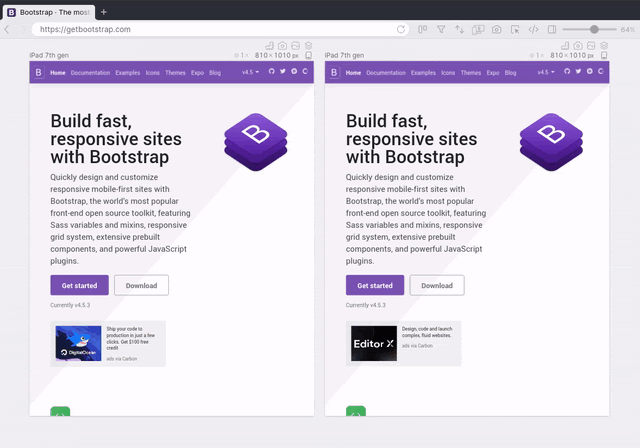
Task: Adjust the zoom slider at 64%
Action: [x=594, y=30]
